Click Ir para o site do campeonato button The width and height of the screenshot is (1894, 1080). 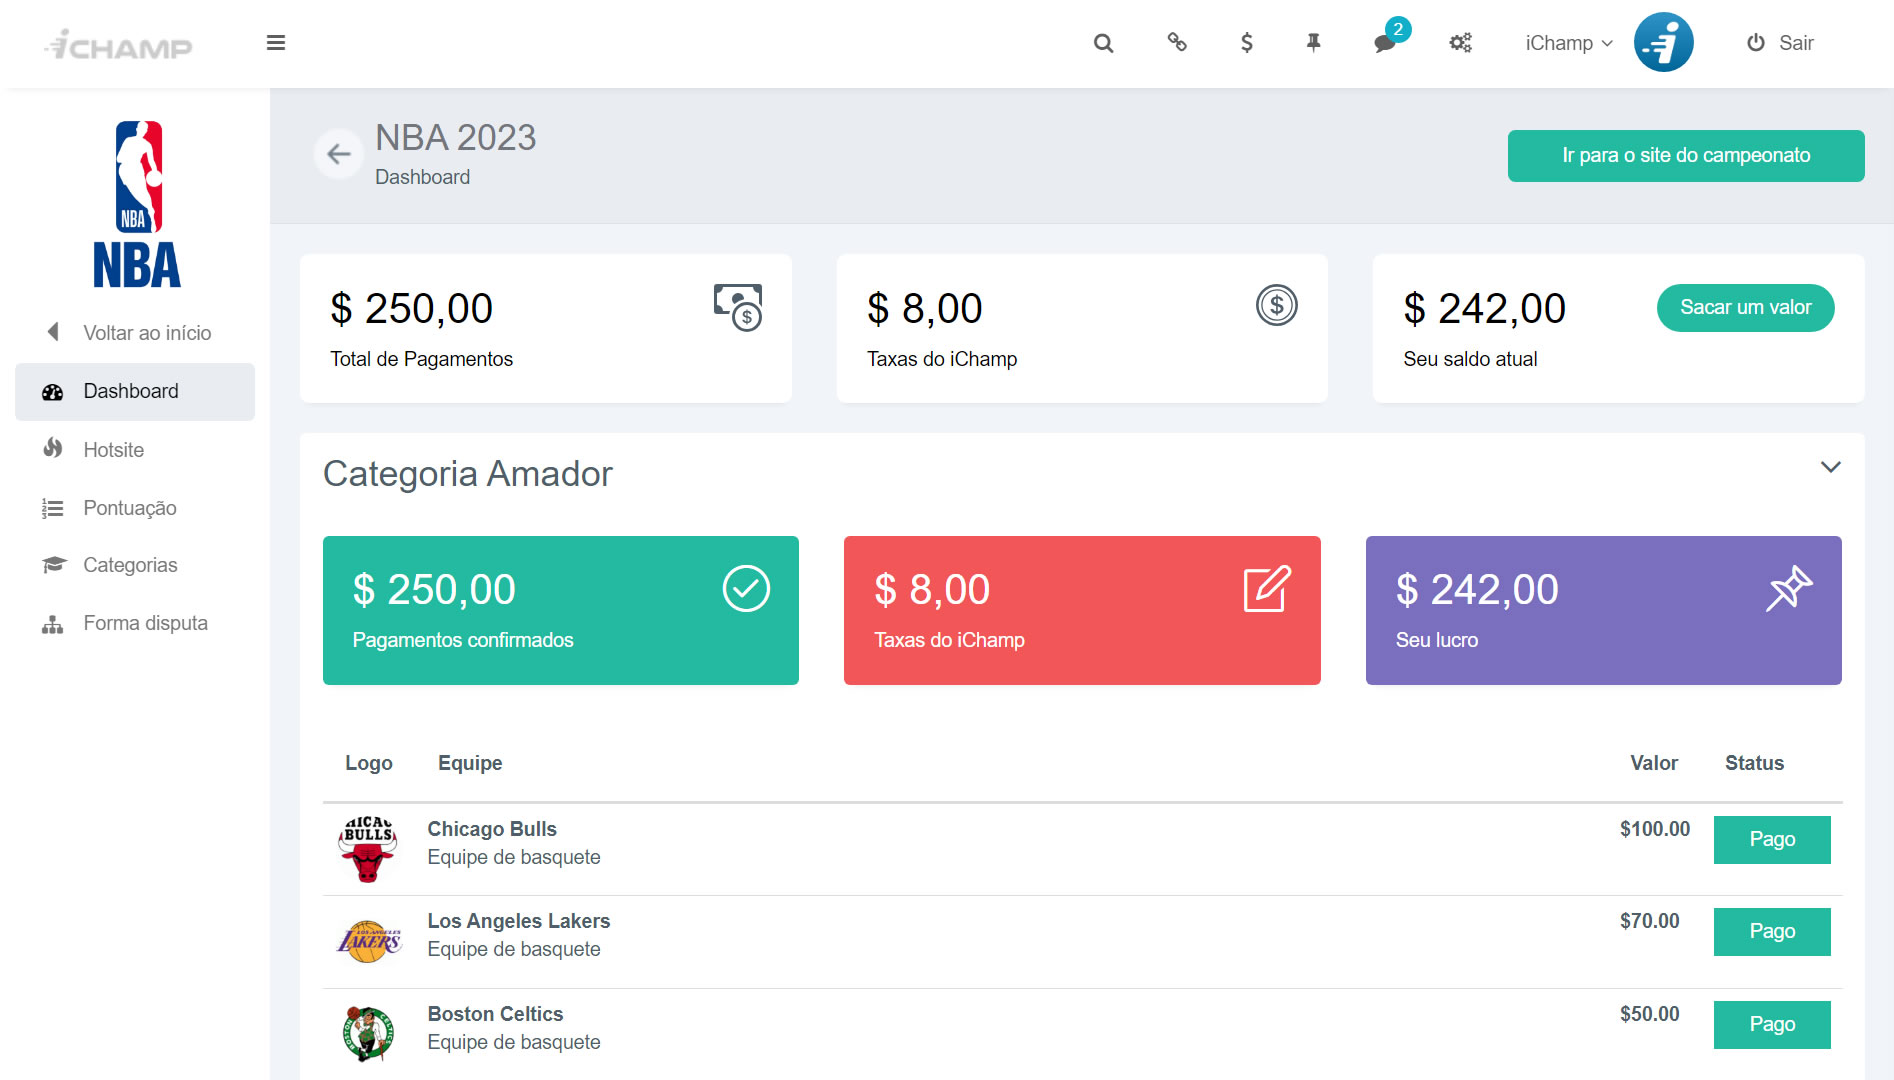pyautogui.click(x=1686, y=155)
